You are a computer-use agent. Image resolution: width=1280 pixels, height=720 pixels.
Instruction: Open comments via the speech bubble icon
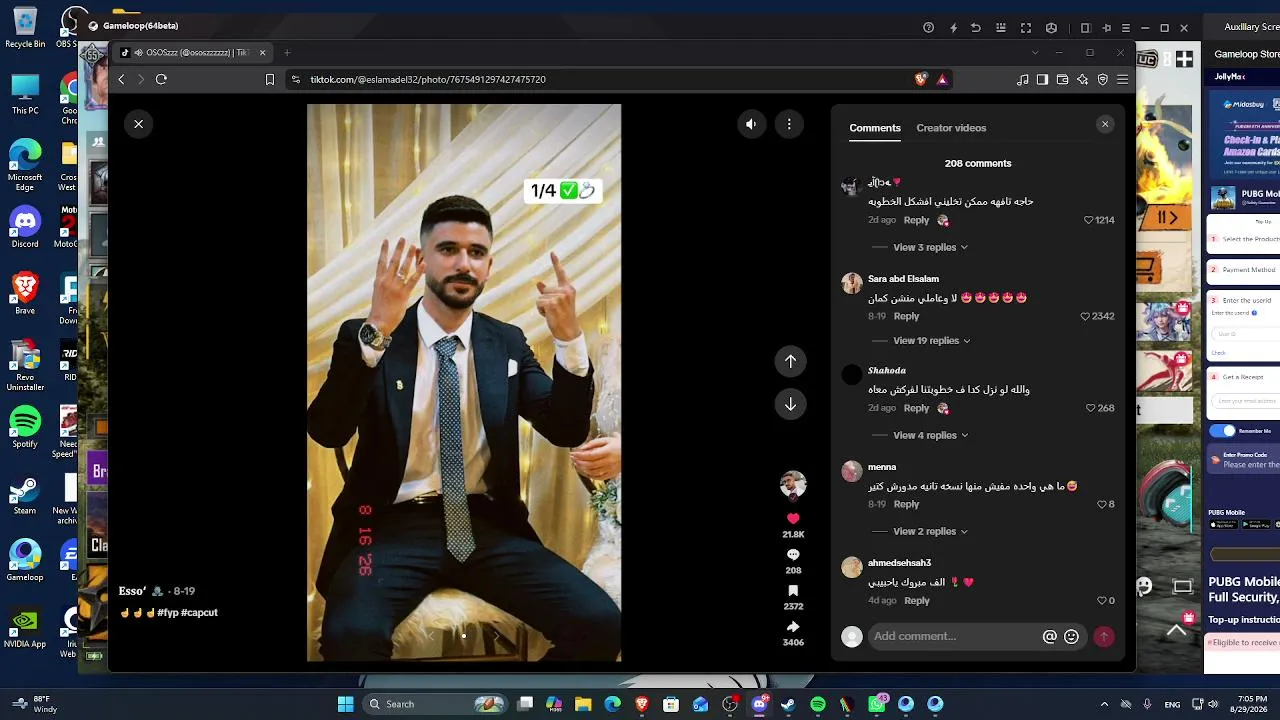tap(793, 555)
